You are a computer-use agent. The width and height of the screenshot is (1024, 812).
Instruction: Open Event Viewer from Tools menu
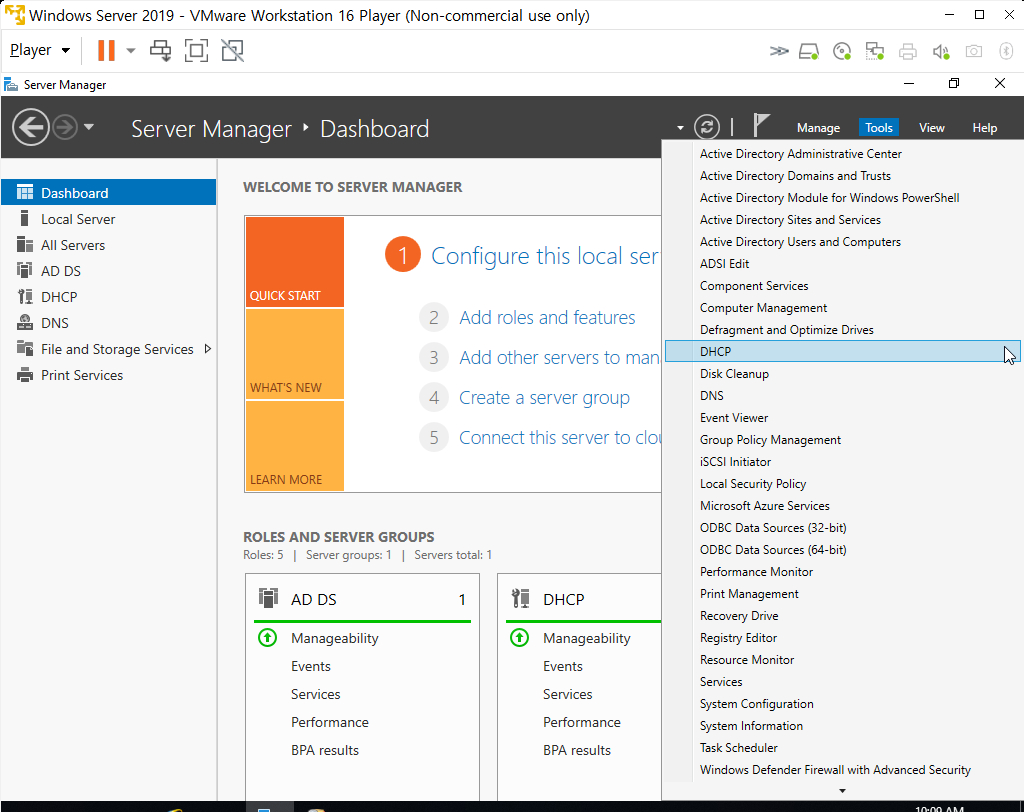tap(842, 417)
